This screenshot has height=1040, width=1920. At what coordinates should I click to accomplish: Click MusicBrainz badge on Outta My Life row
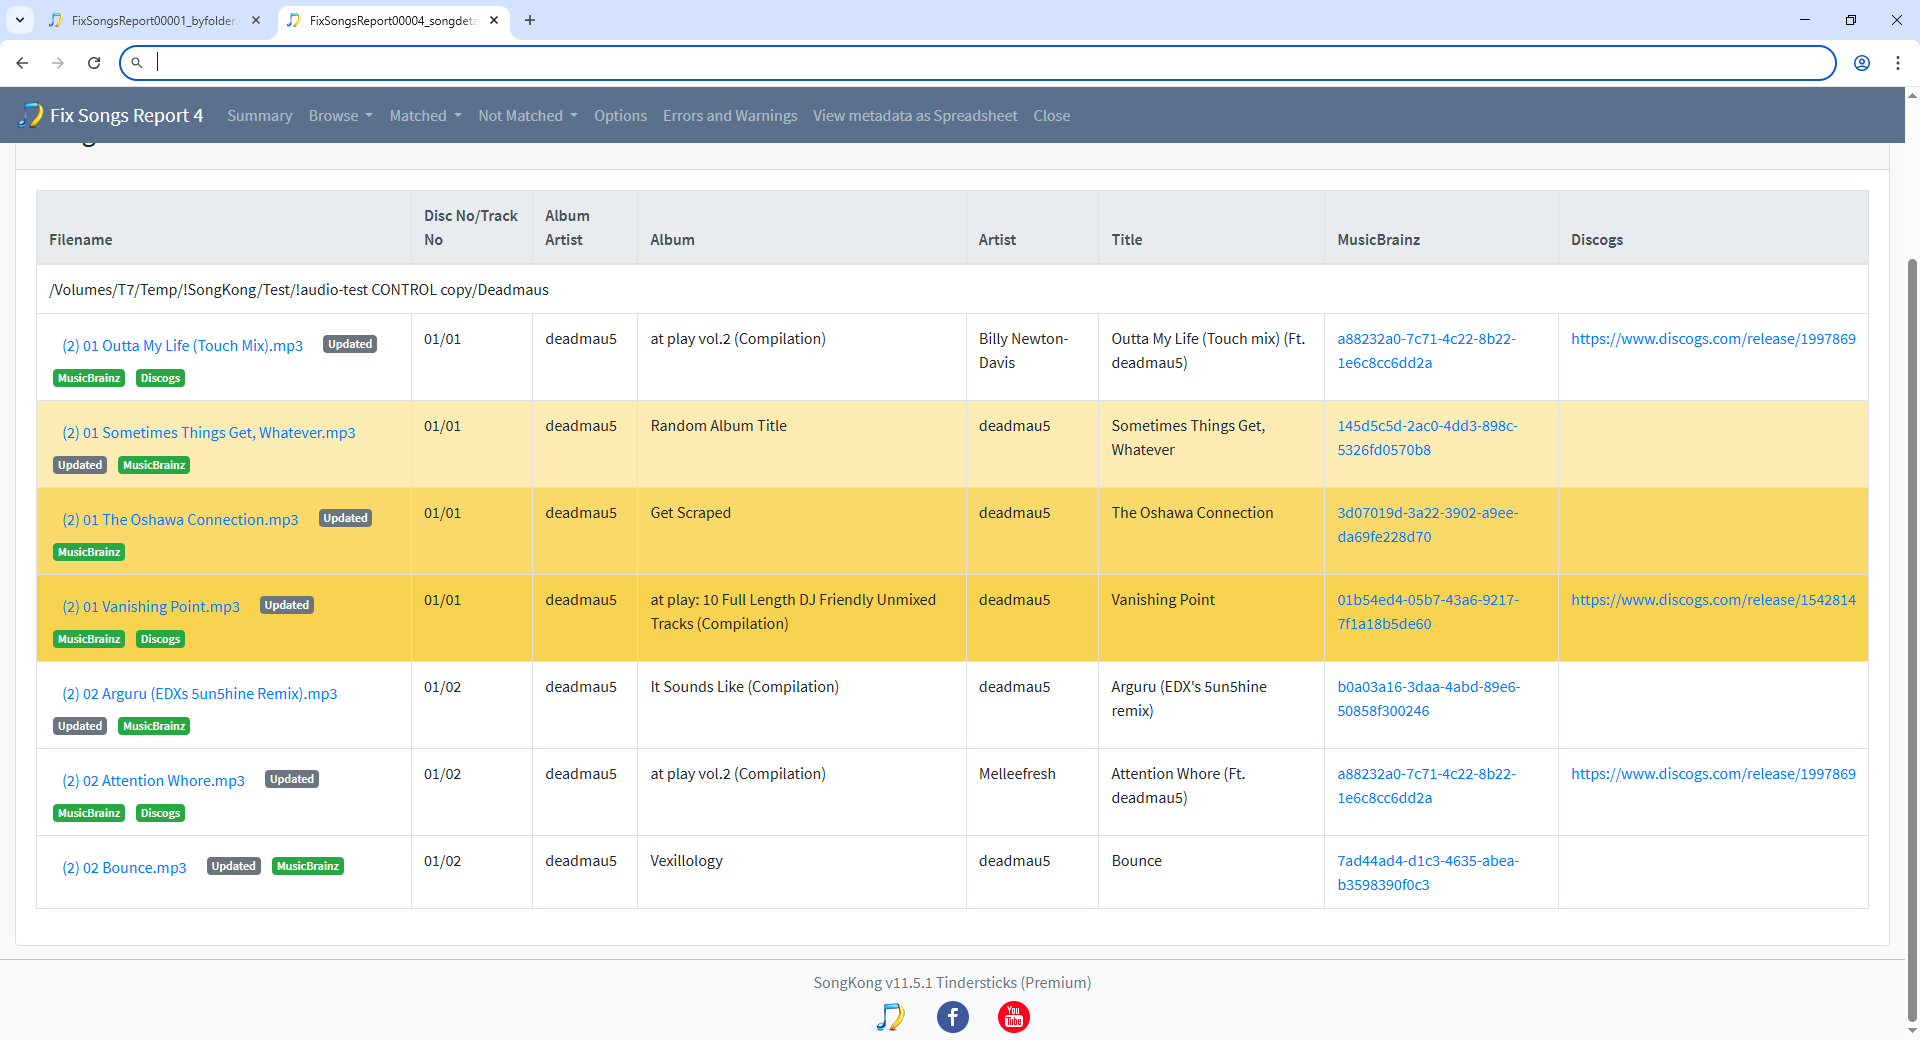click(89, 378)
